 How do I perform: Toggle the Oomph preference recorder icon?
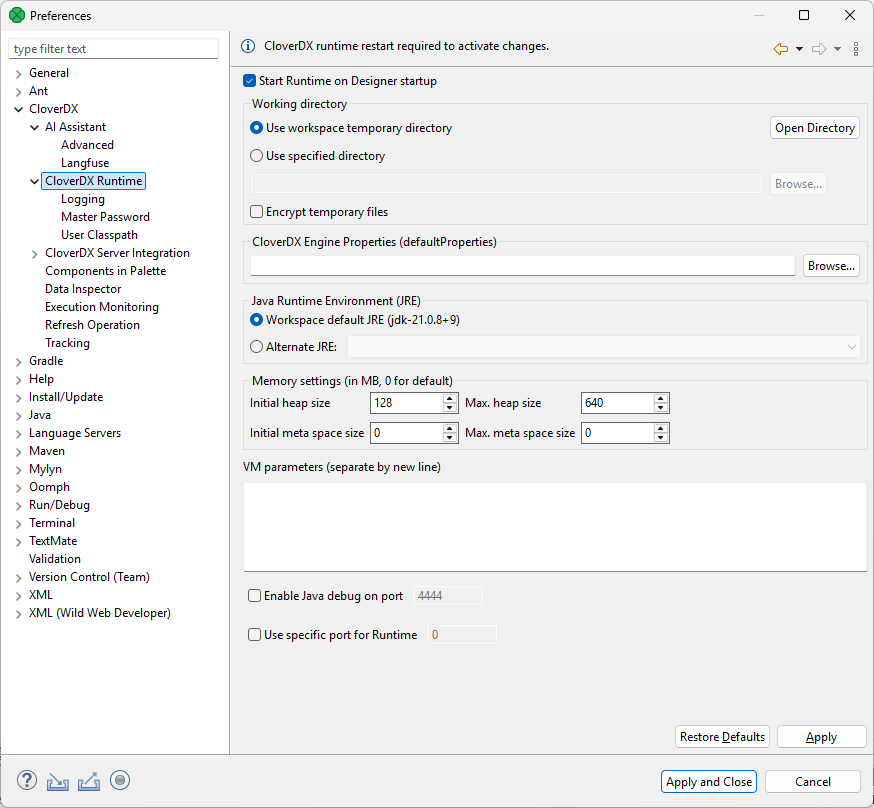pos(120,780)
